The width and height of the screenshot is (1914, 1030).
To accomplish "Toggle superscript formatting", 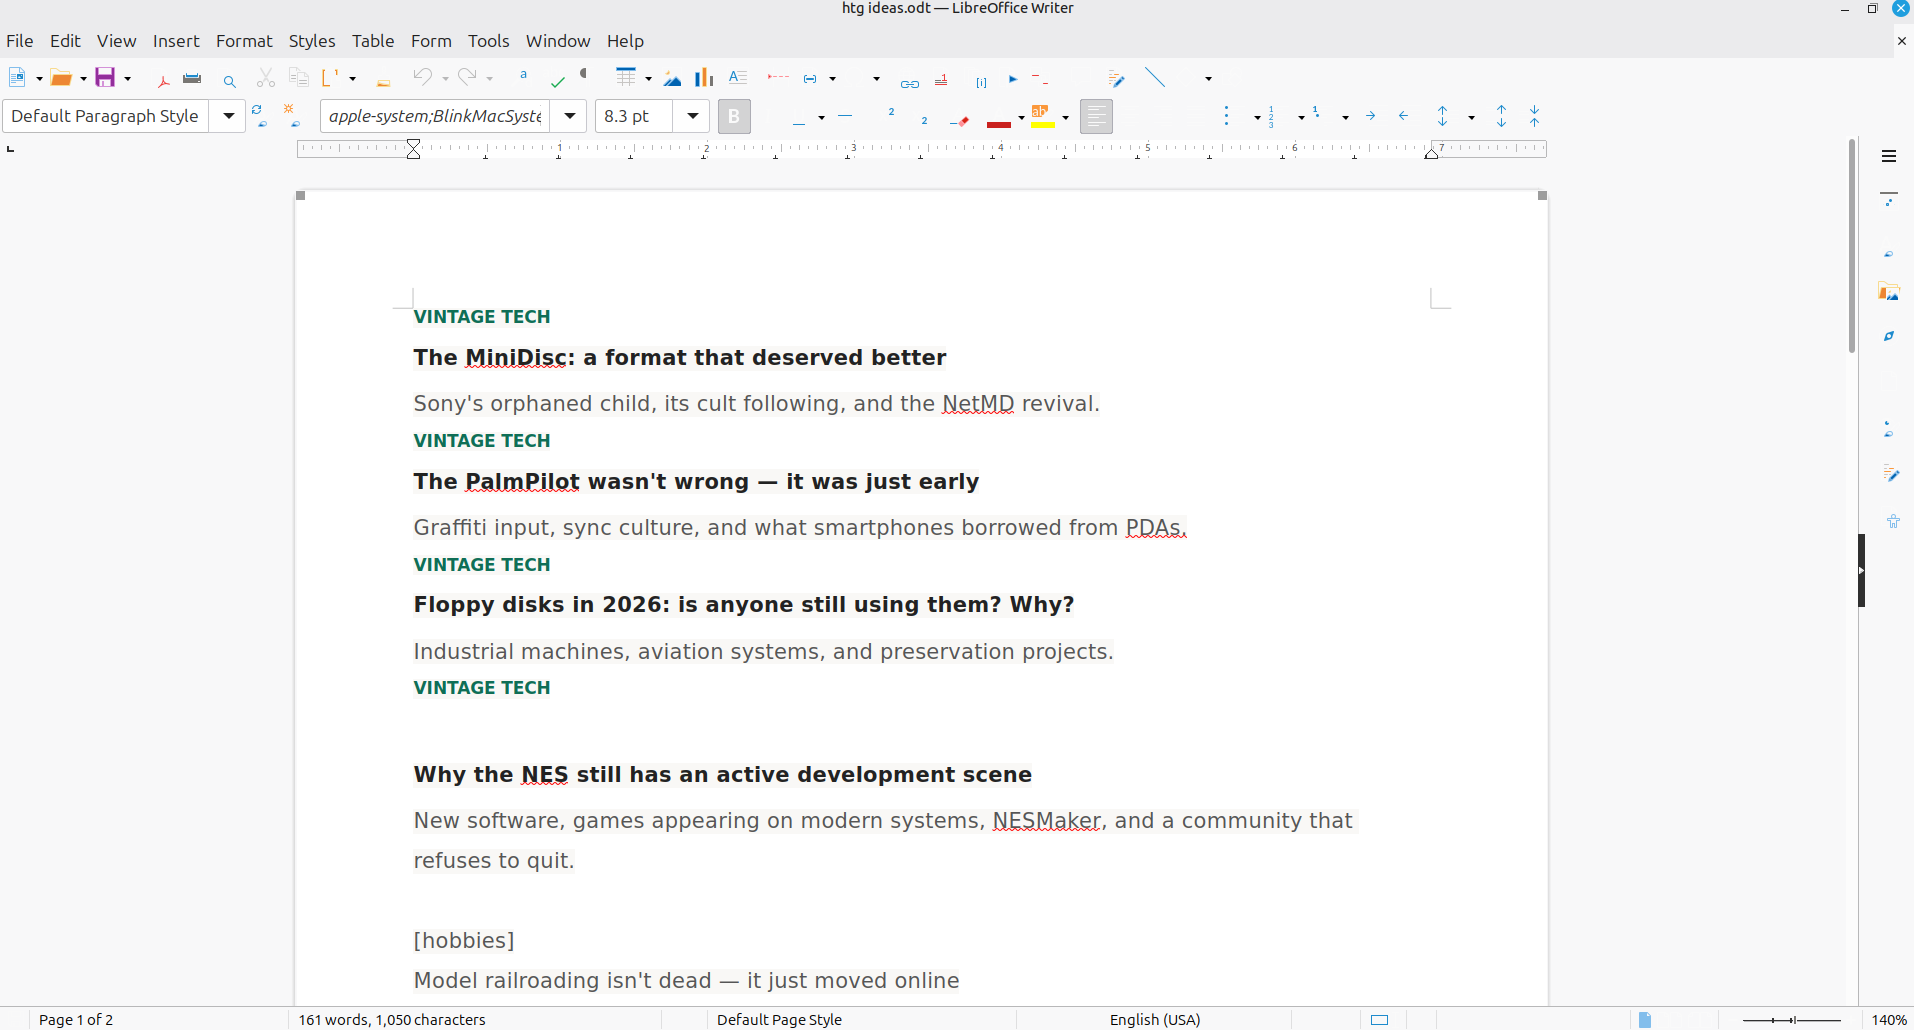I will coord(891,112).
